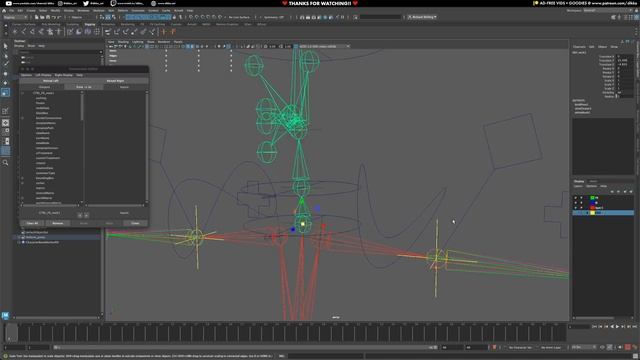640x360 pixels.
Task: Open the No Character Set dropdown
Action: (x=520, y=347)
